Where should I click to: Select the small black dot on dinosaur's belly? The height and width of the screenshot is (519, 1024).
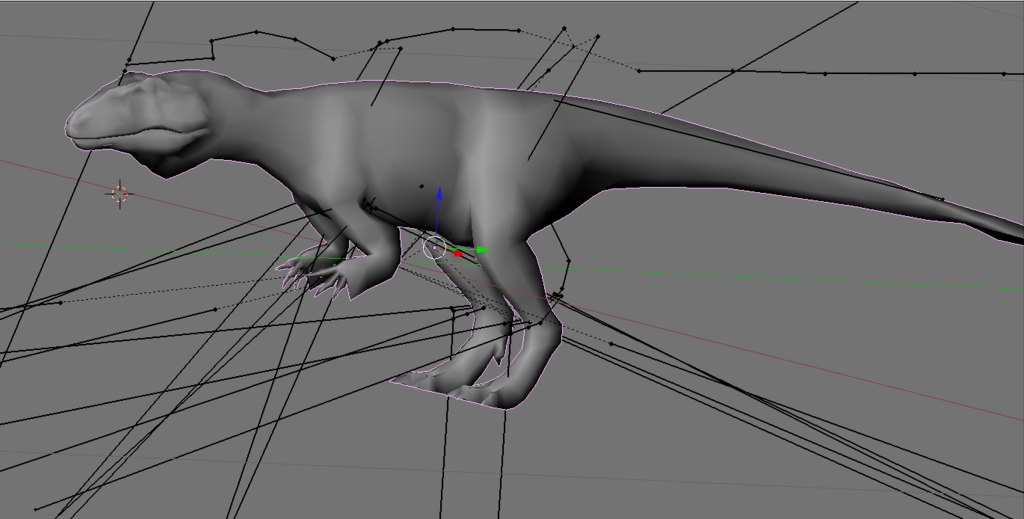(x=421, y=185)
